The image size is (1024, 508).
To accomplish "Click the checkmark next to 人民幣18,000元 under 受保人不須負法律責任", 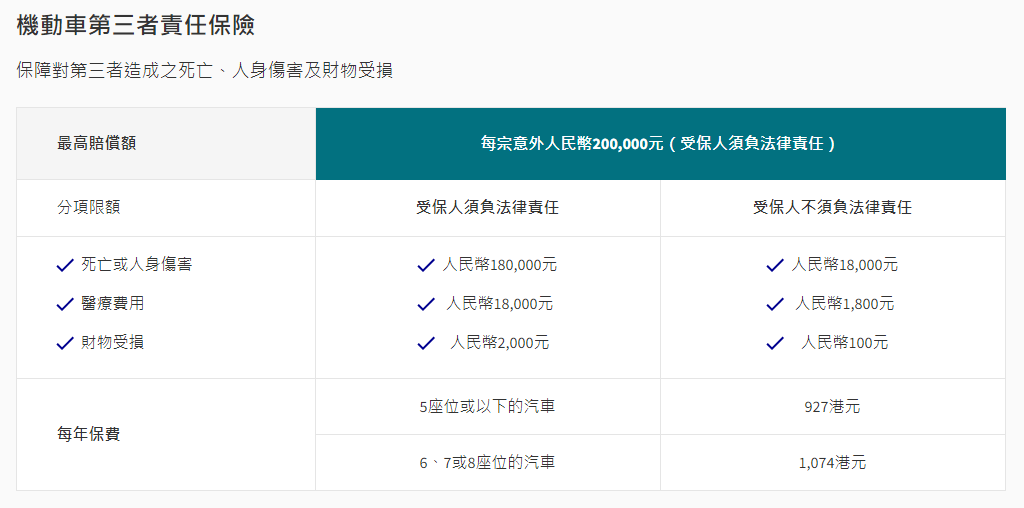I will (775, 266).
